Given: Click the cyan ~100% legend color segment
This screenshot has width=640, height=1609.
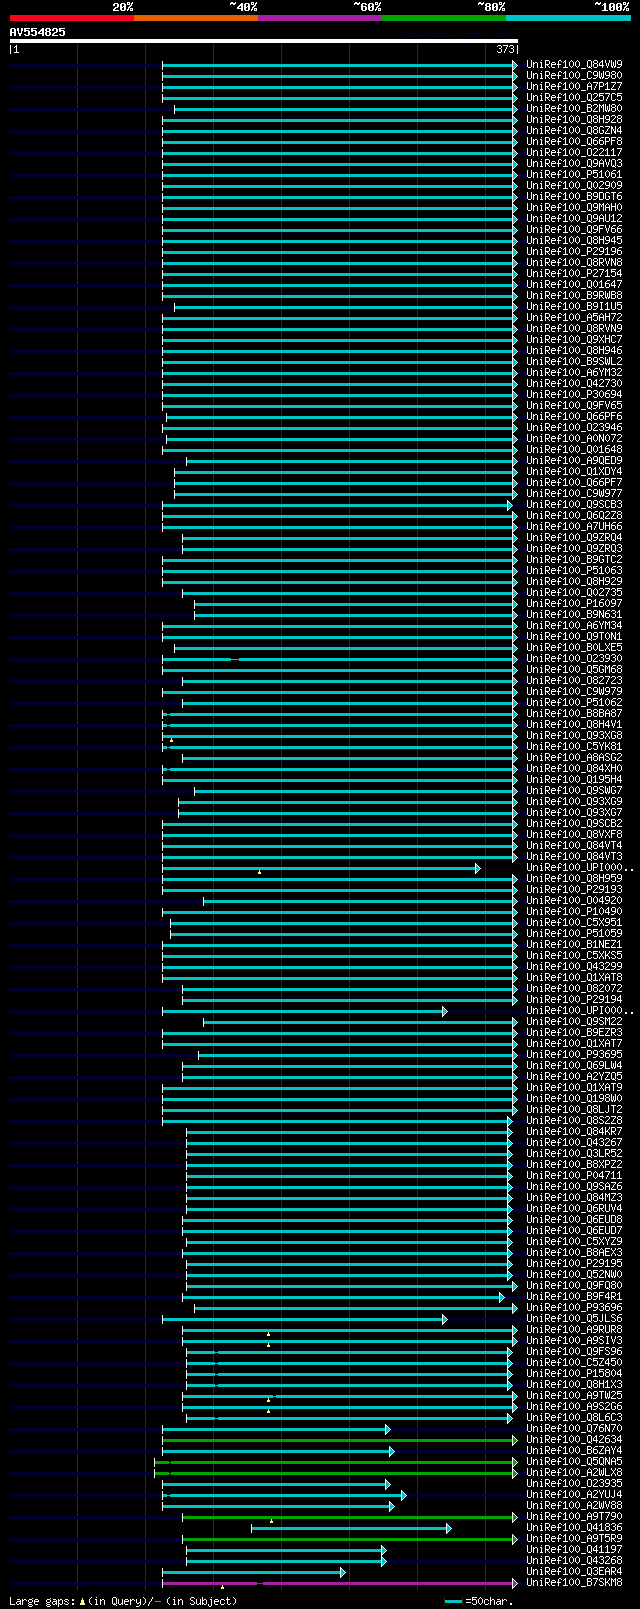Looking at the screenshot, I should (568, 18).
